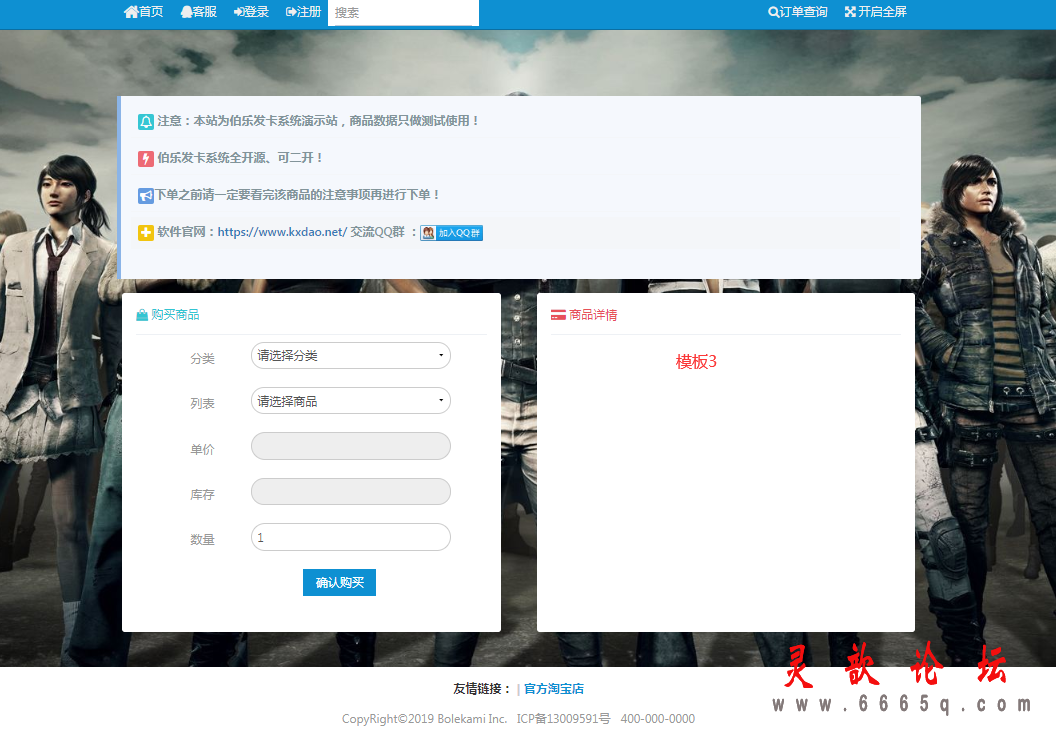Click the 单价 unit price field
Viewport: 1056px width, 730px height.
351,446
